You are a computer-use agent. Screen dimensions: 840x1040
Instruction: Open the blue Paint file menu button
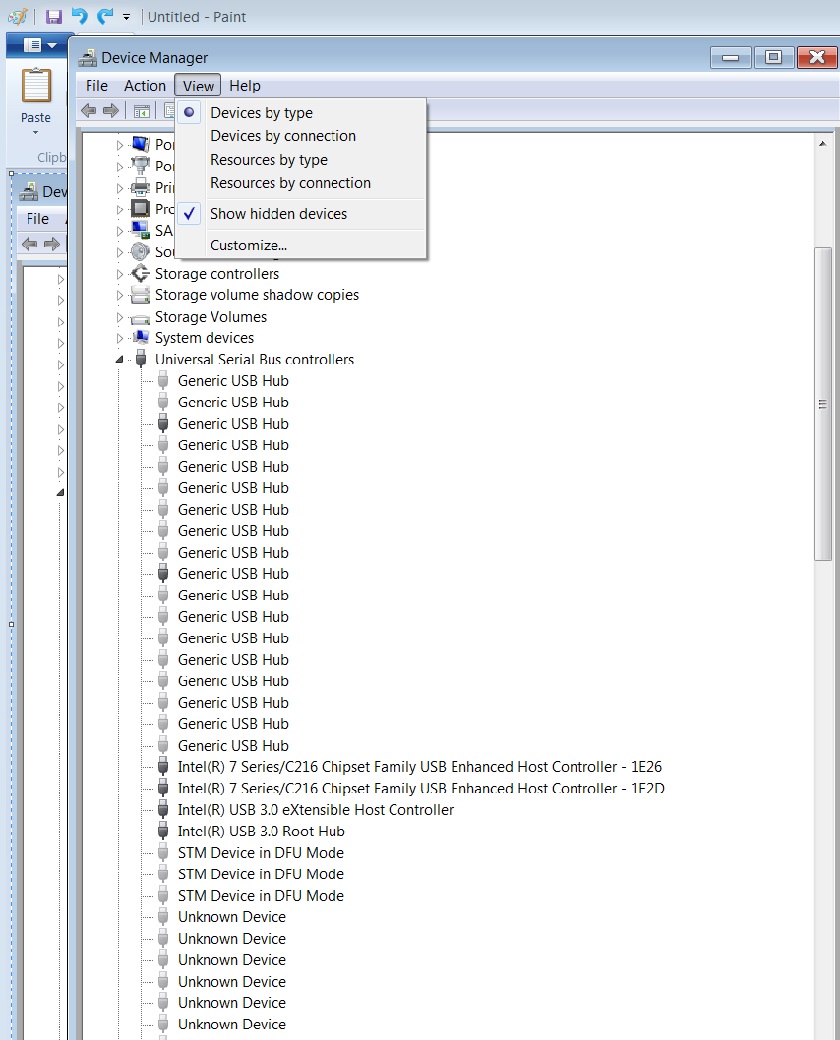[40, 45]
